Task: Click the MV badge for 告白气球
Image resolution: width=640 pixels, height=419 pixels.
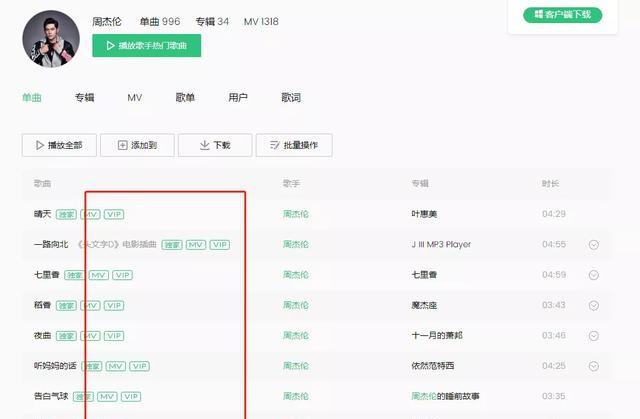Action: pos(107,397)
